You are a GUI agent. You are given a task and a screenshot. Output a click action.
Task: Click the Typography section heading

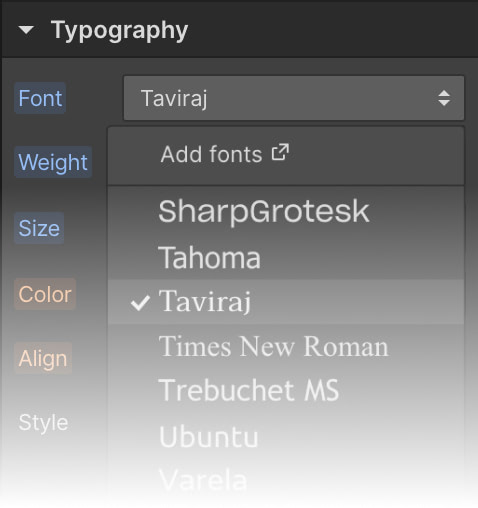click(x=119, y=31)
